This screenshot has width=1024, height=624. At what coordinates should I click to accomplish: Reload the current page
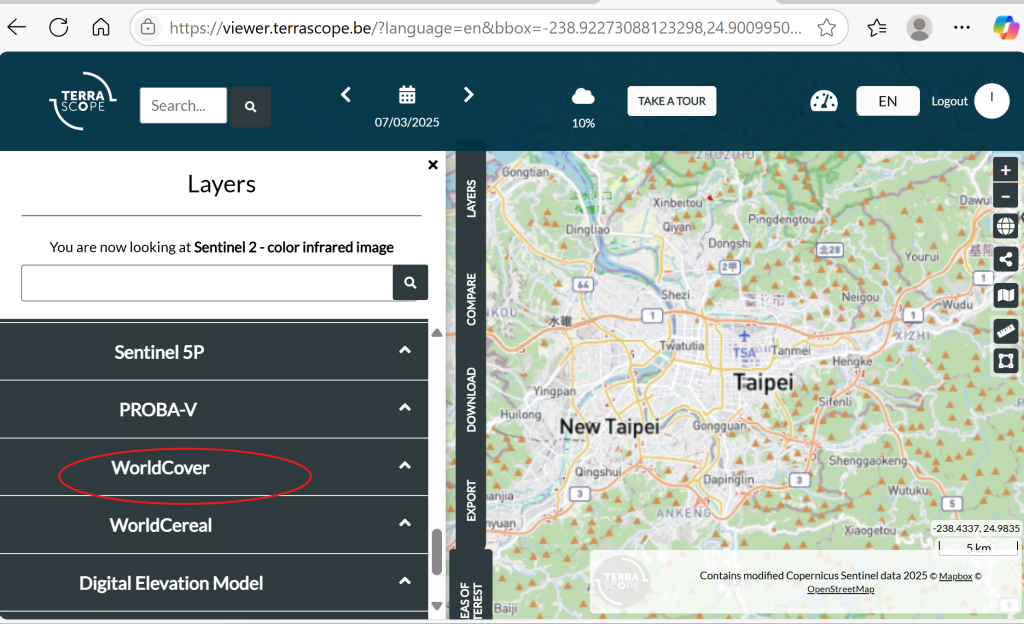click(59, 27)
